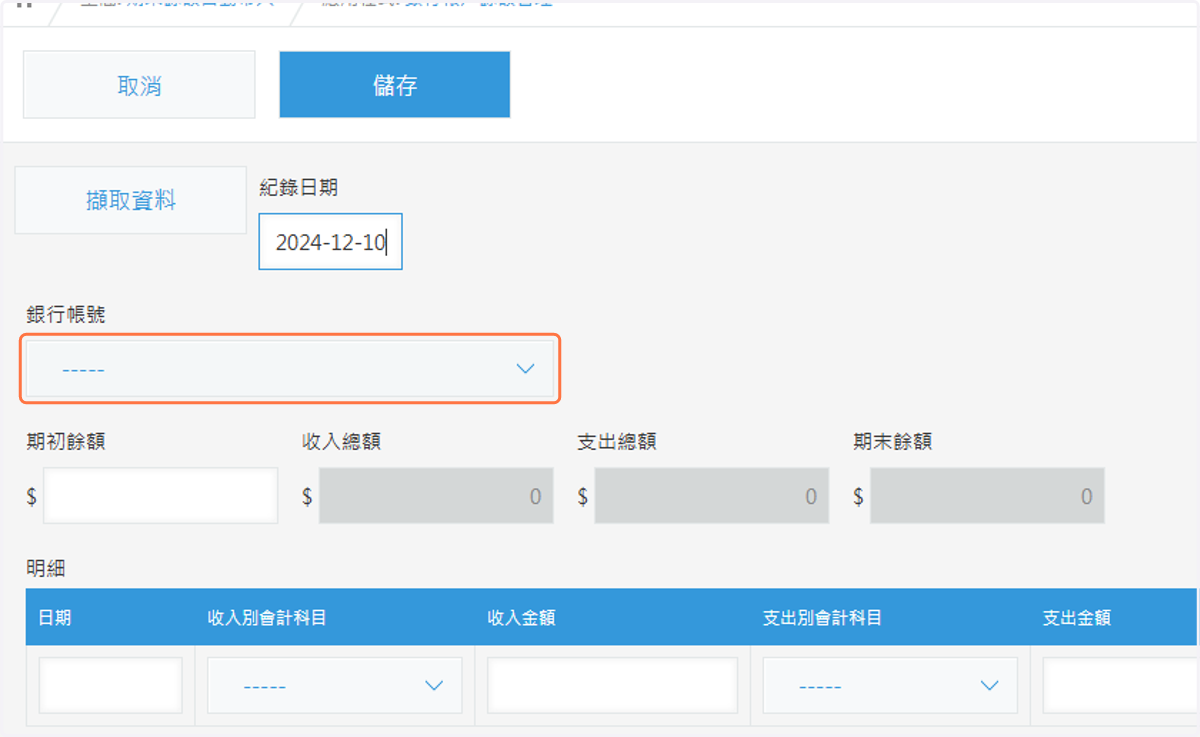This screenshot has height=737, width=1200.
Task: Open the 收入別會計科目 dropdown
Action: click(x=334, y=685)
